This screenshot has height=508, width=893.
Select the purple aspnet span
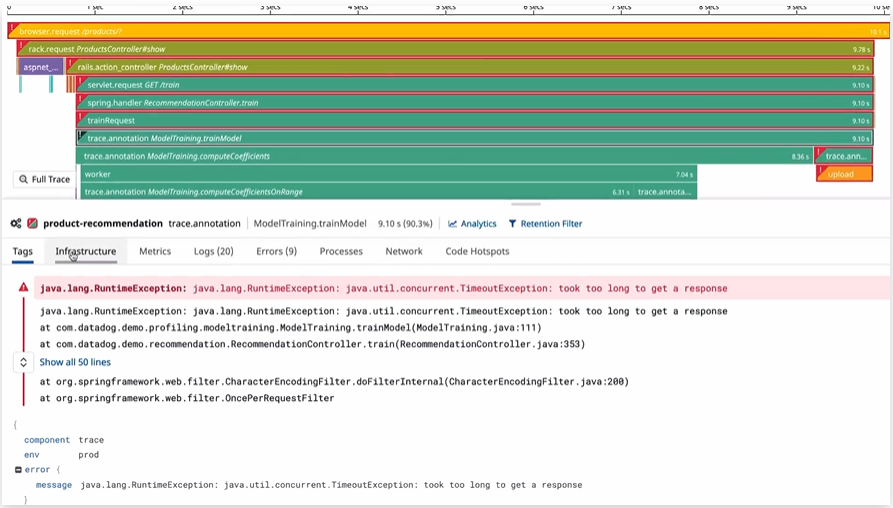click(40, 67)
